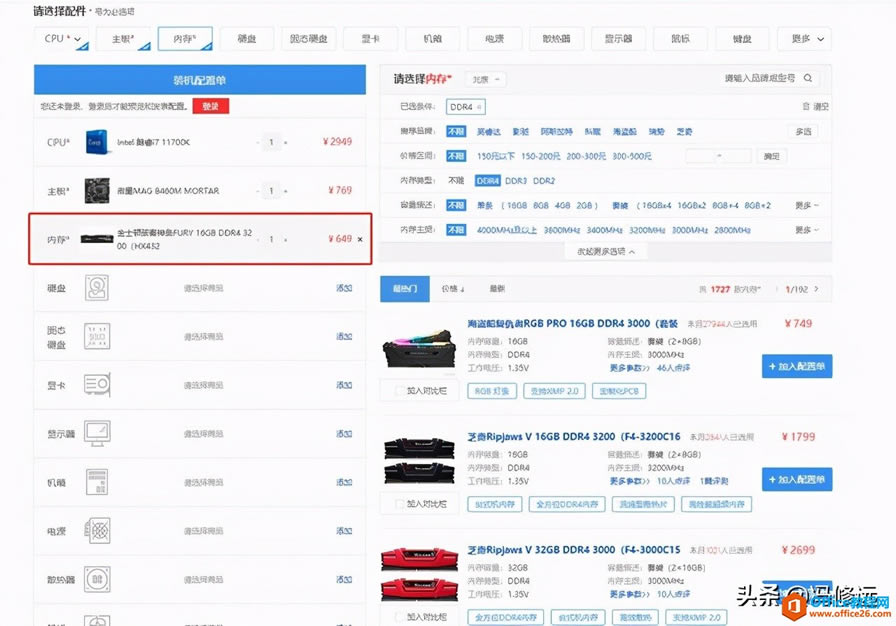Open the city dropdown beside 请选择内存

(486, 79)
